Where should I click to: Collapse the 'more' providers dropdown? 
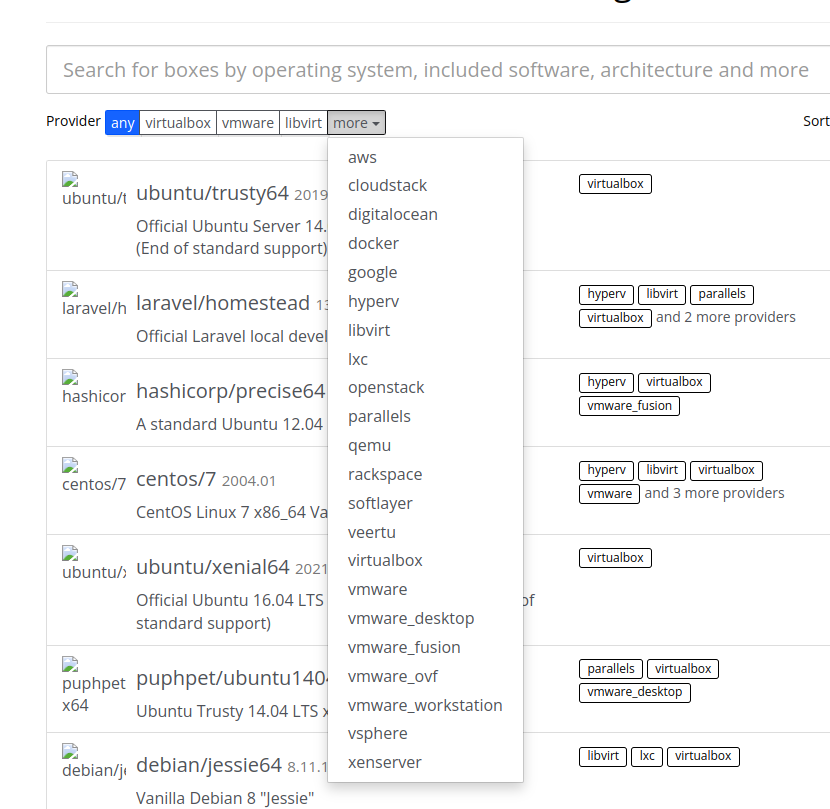click(x=356, y=123)
